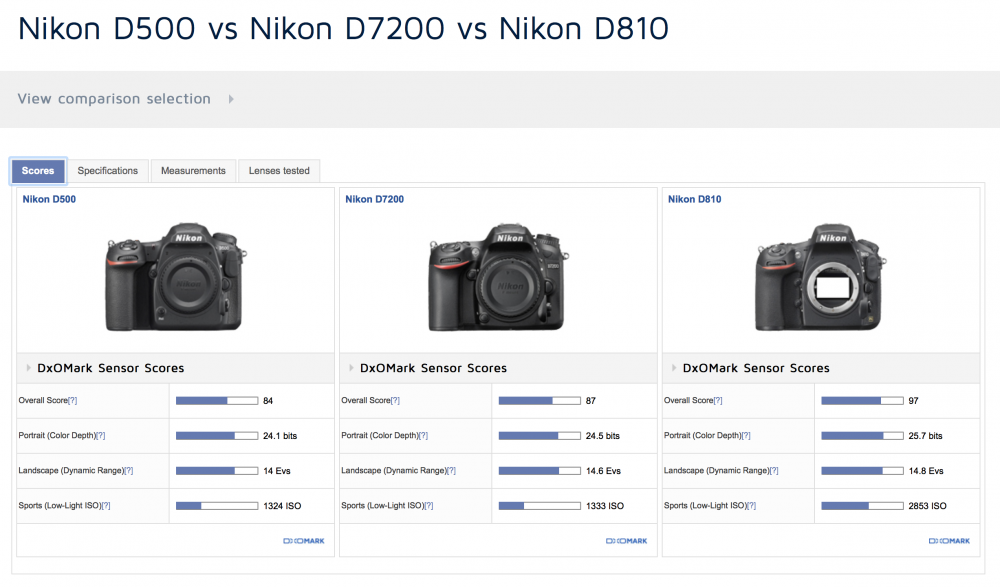Click the Nikon D500 Overall Score bar

tap(217, 401)
